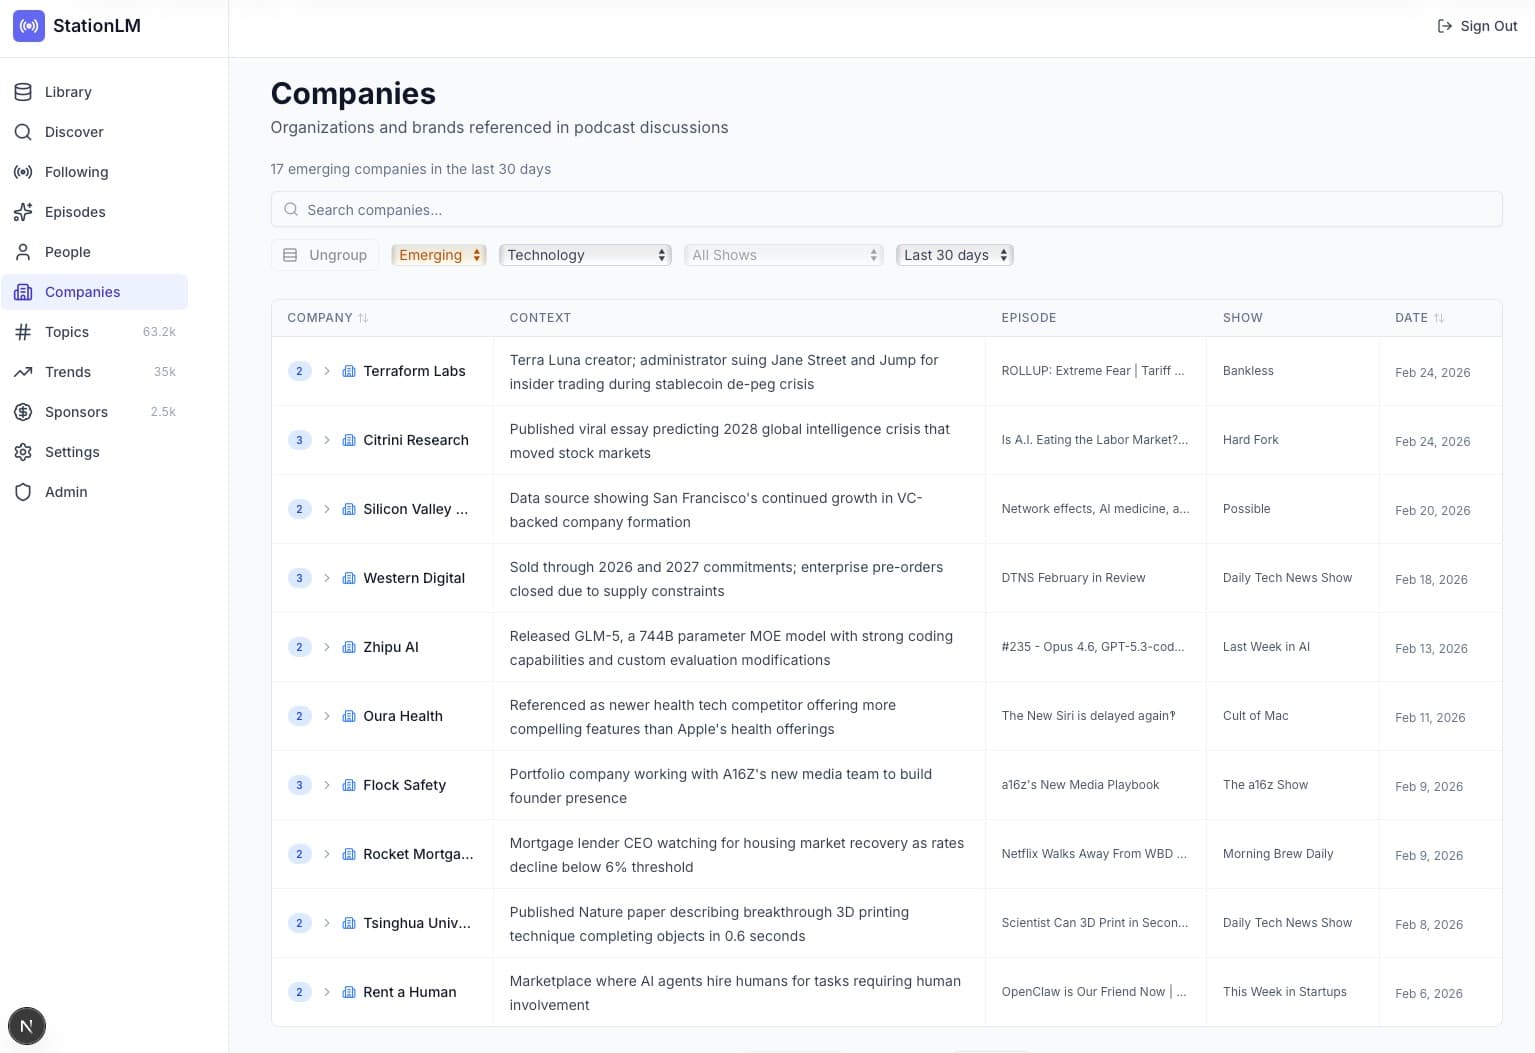
Task: Change the Technology category dropdown
Action: [584, 255]
